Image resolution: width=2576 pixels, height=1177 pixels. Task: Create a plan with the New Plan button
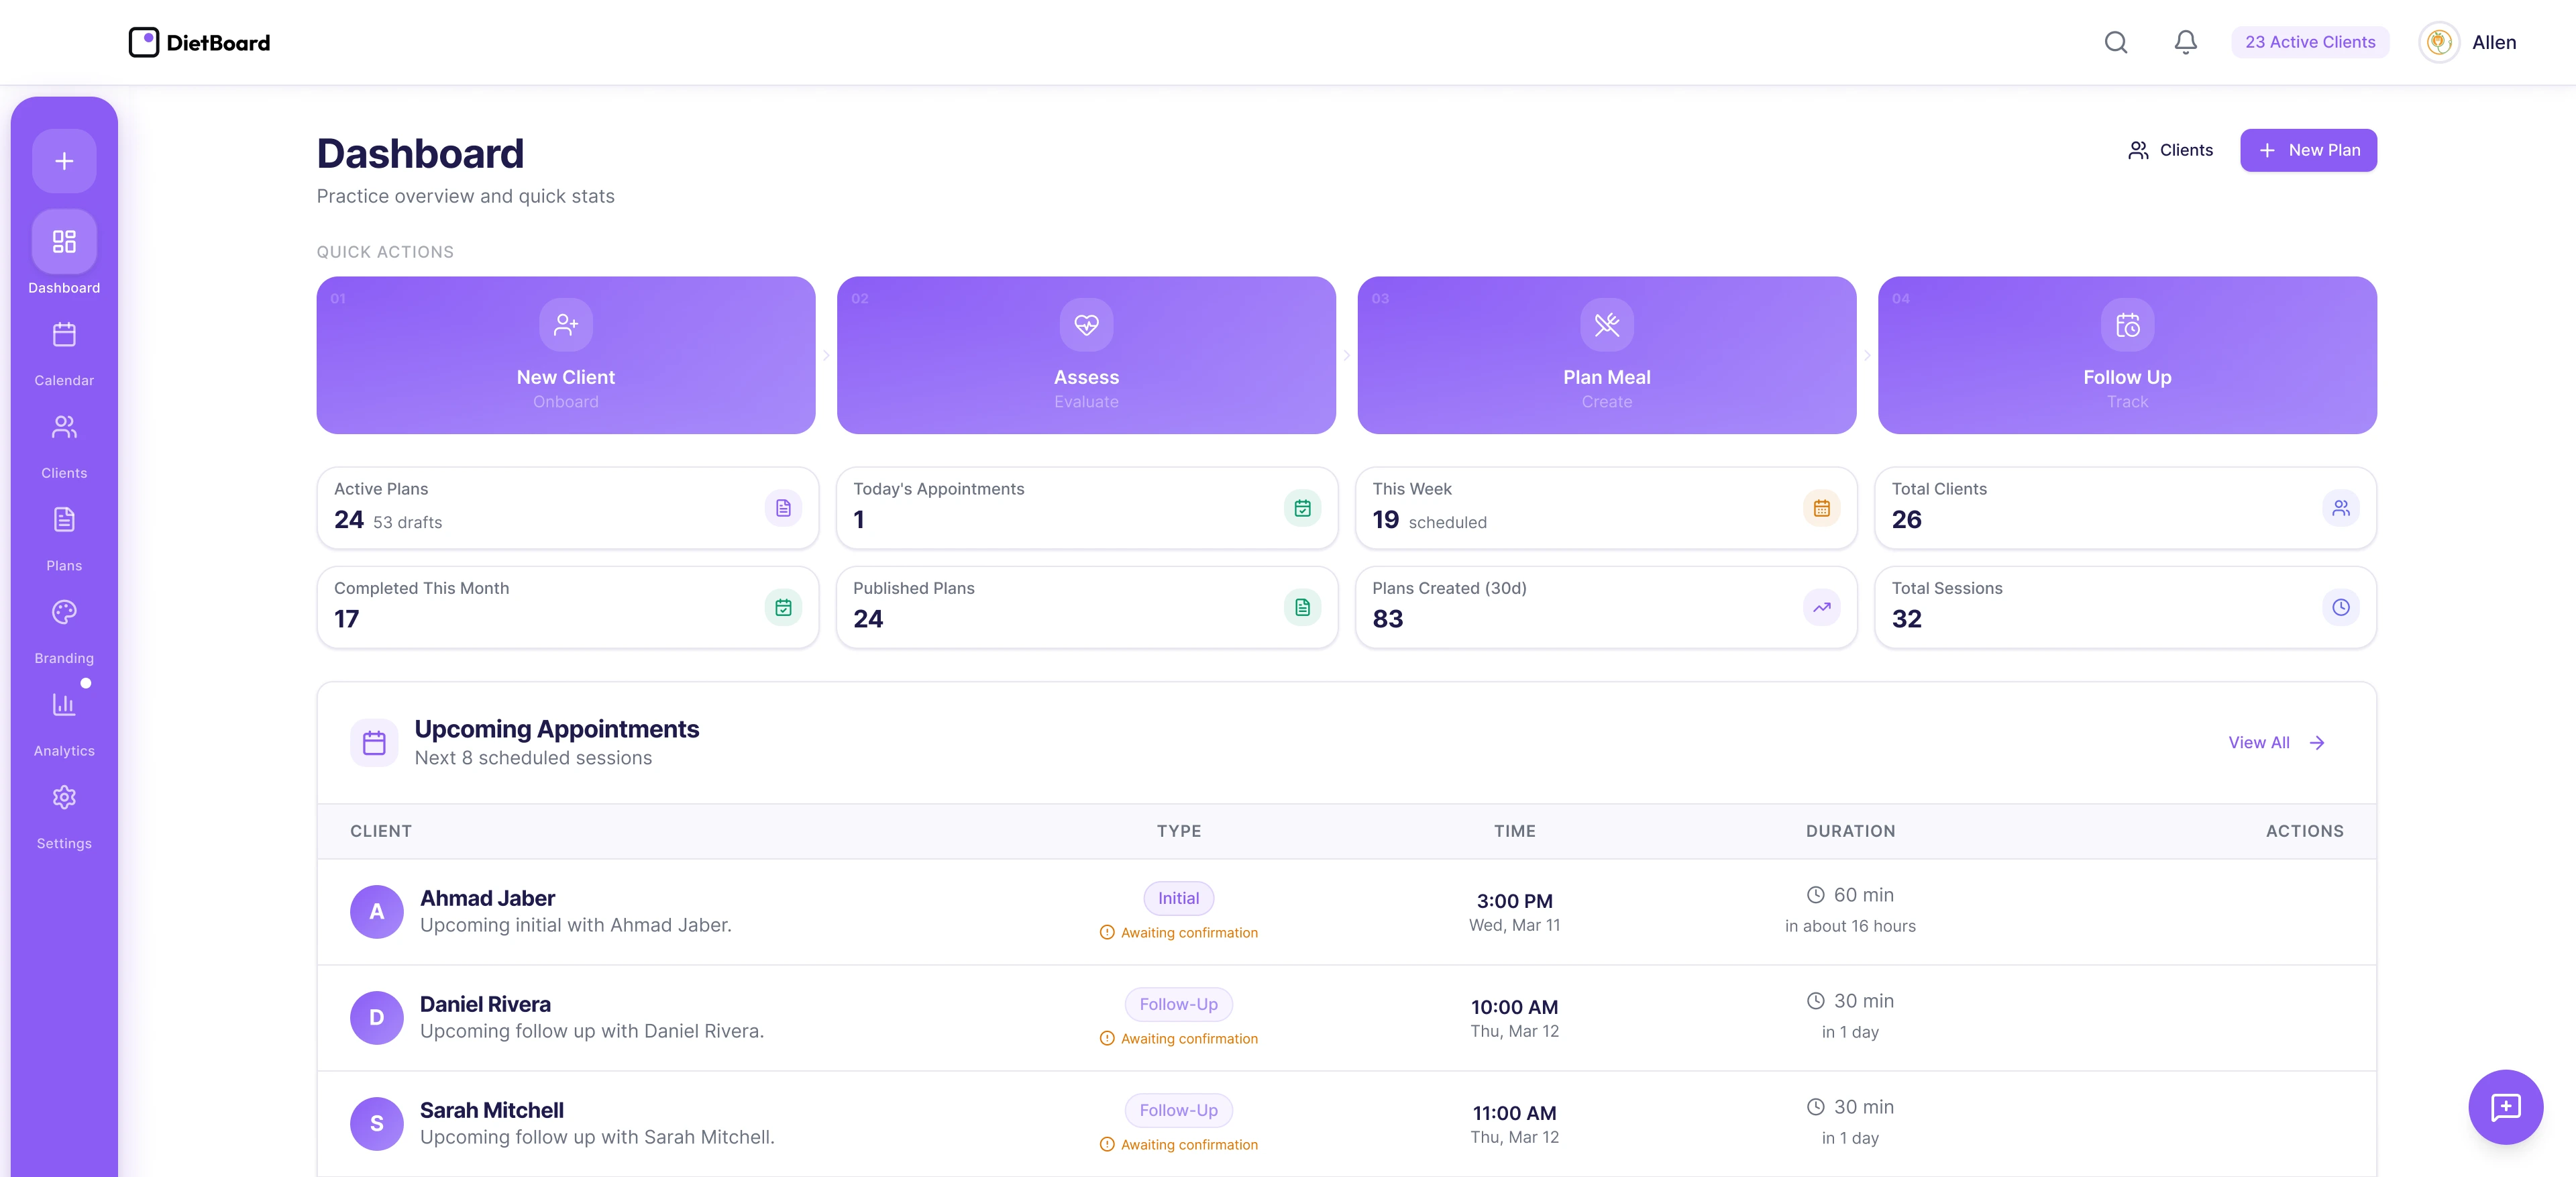tap(2308, 150)
